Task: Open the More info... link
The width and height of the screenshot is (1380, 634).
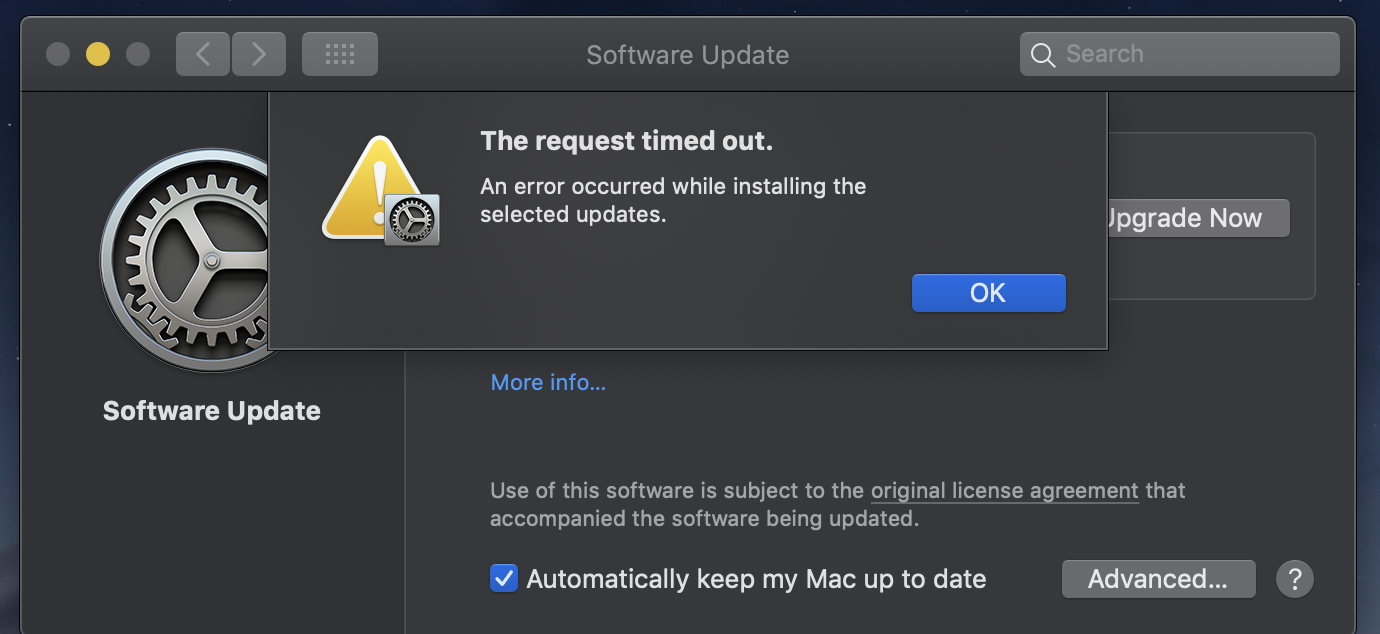Action: pos(548,382)
